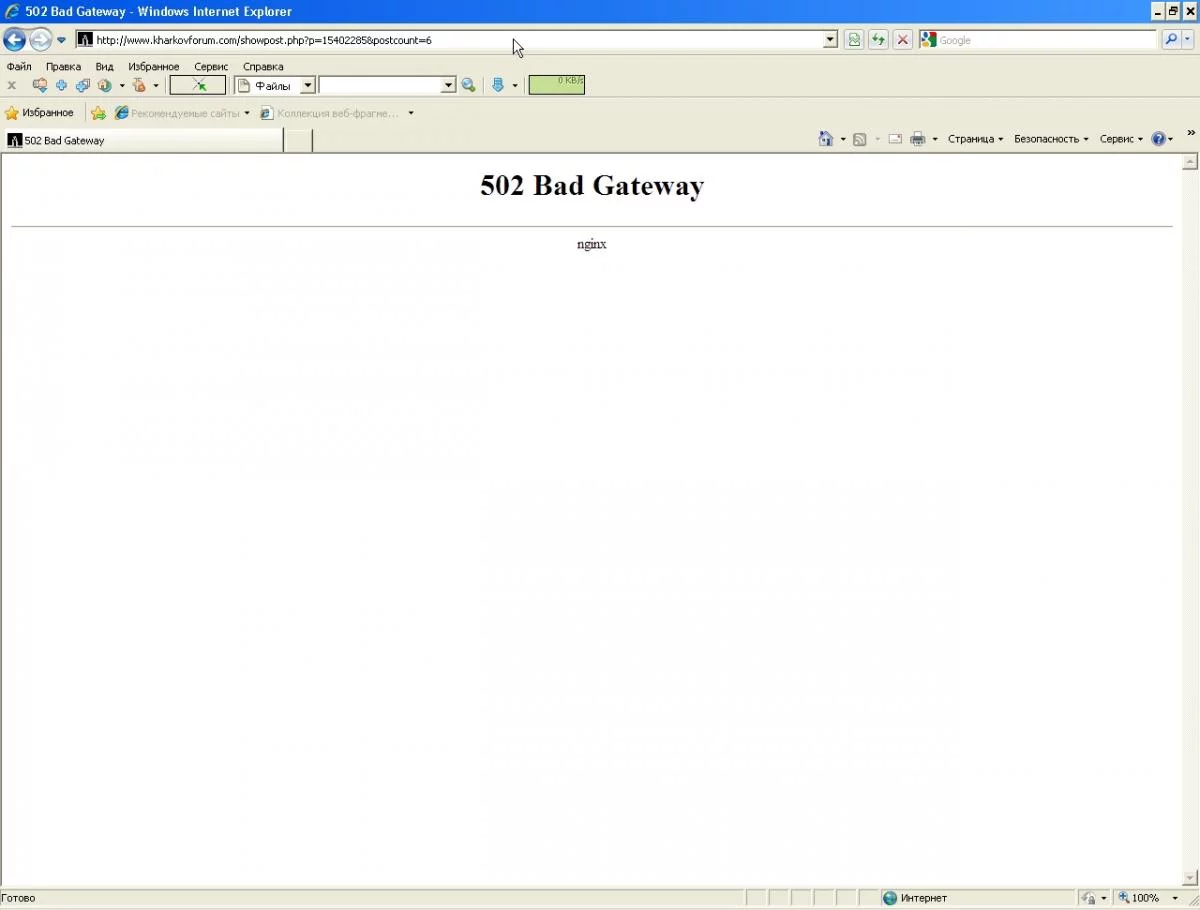The image size is (1200, 910).
Task: Click the globe toolbar icon
Action: point(104,86)
